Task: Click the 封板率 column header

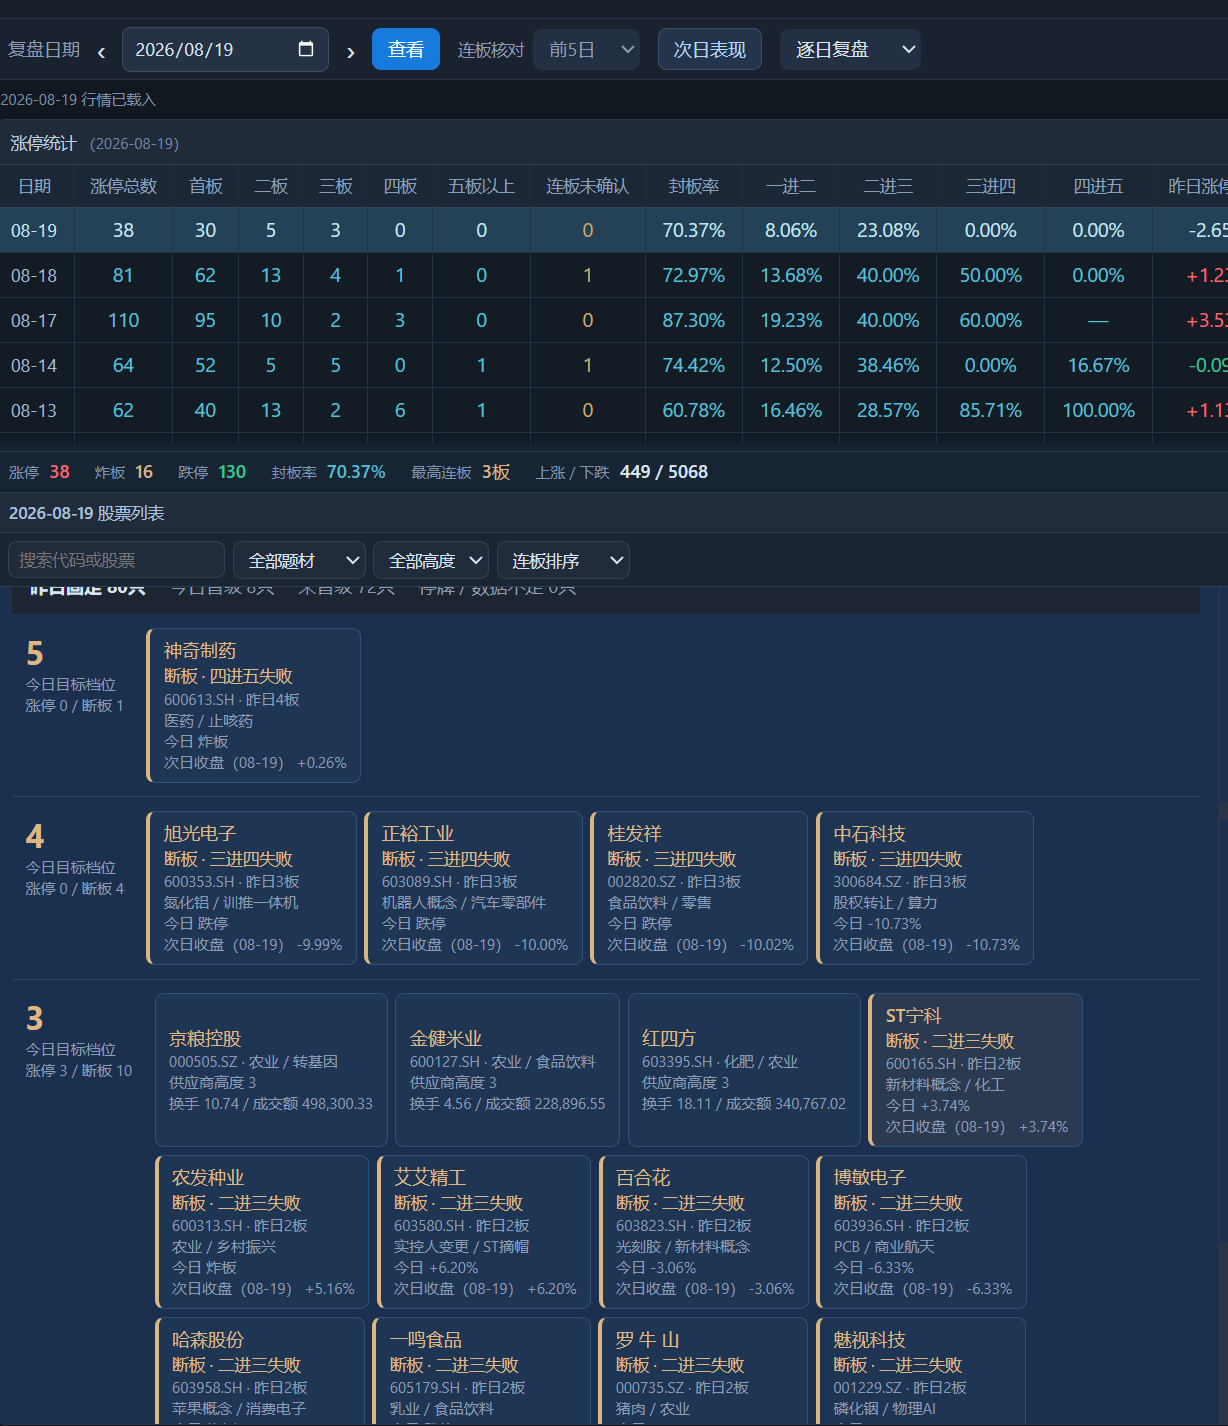Action: (x=694, y=186)
